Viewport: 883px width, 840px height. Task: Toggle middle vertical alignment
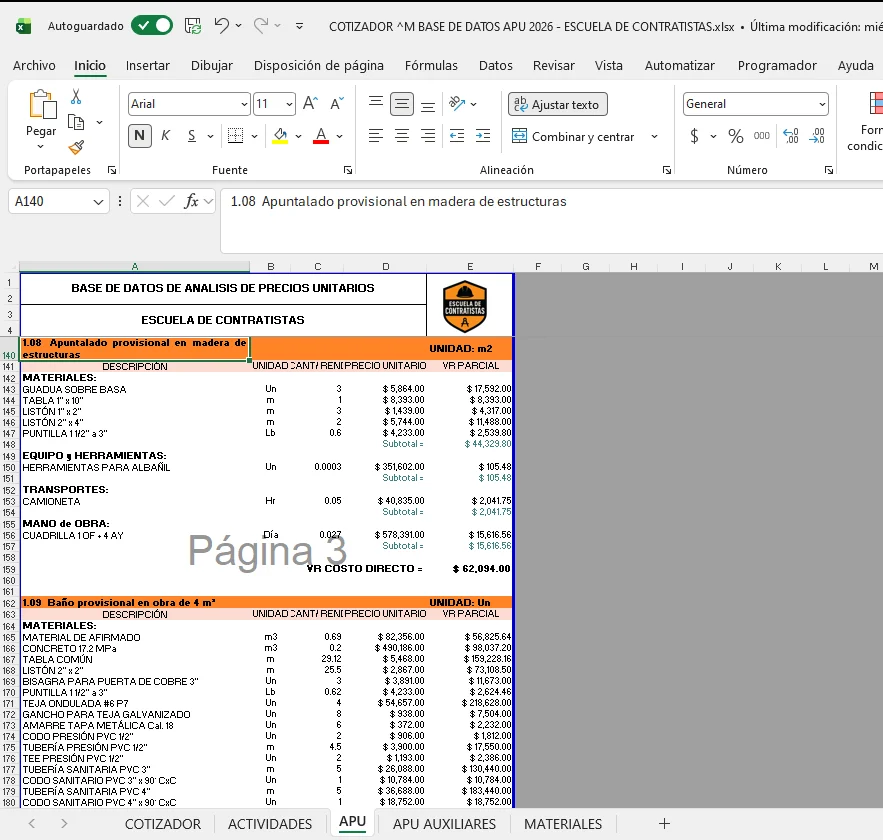pos(402,104)
